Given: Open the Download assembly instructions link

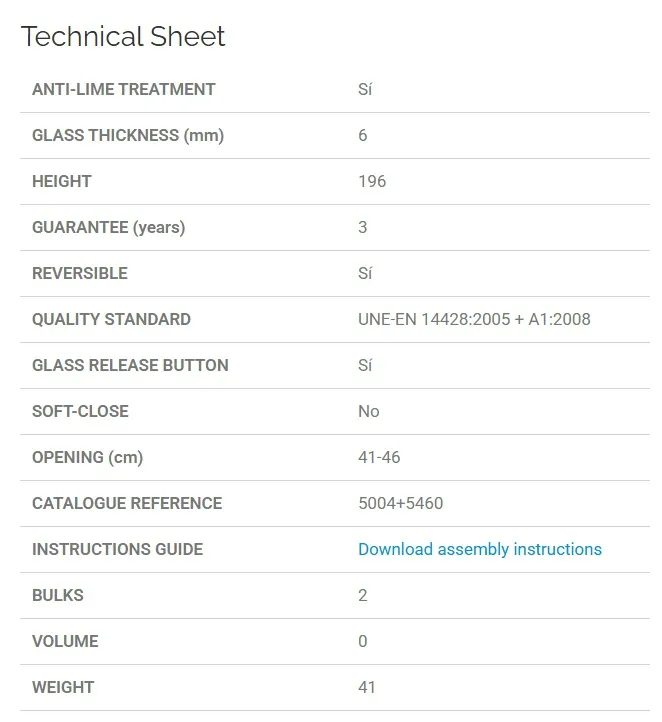Looking at the screenshot, I should tap(480, 549).
